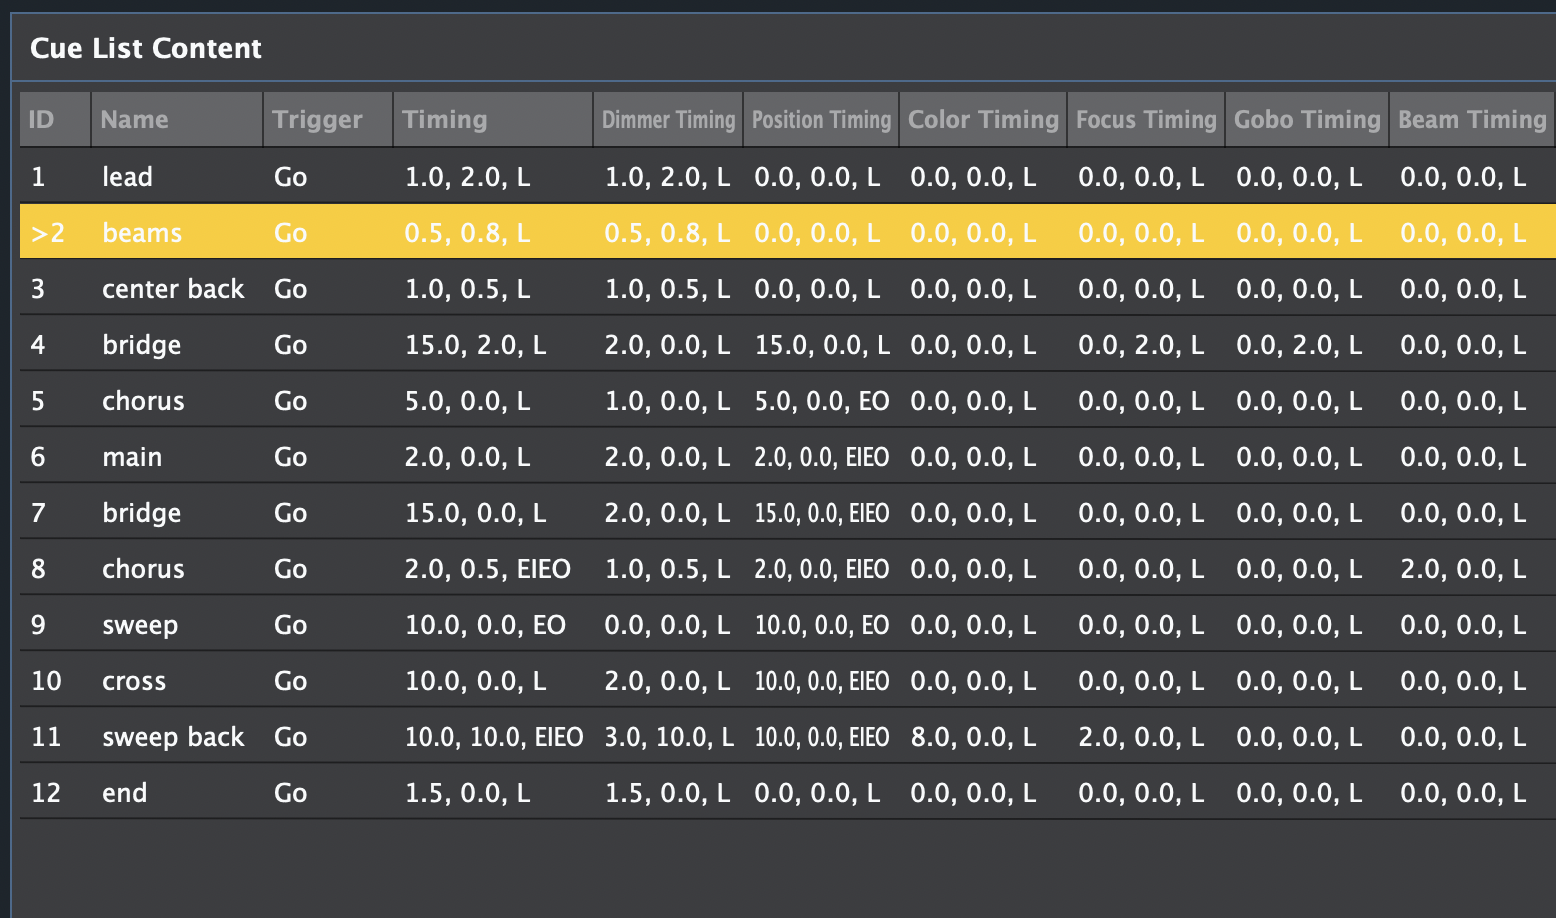Screen dimensions: 1556x918
Task: Click the highlighted 'beams' cue name
Action: pos(142,233)
